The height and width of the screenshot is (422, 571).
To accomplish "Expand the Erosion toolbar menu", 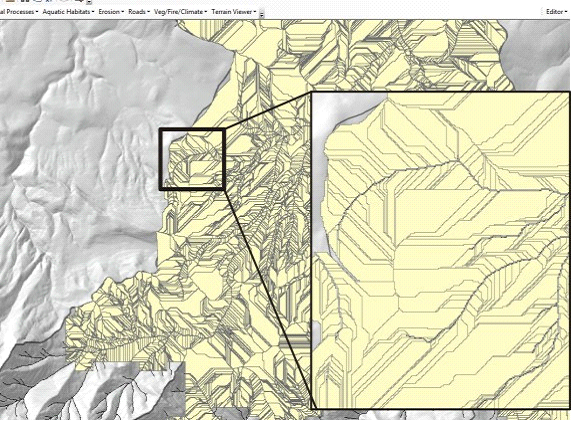I will 111,12.
